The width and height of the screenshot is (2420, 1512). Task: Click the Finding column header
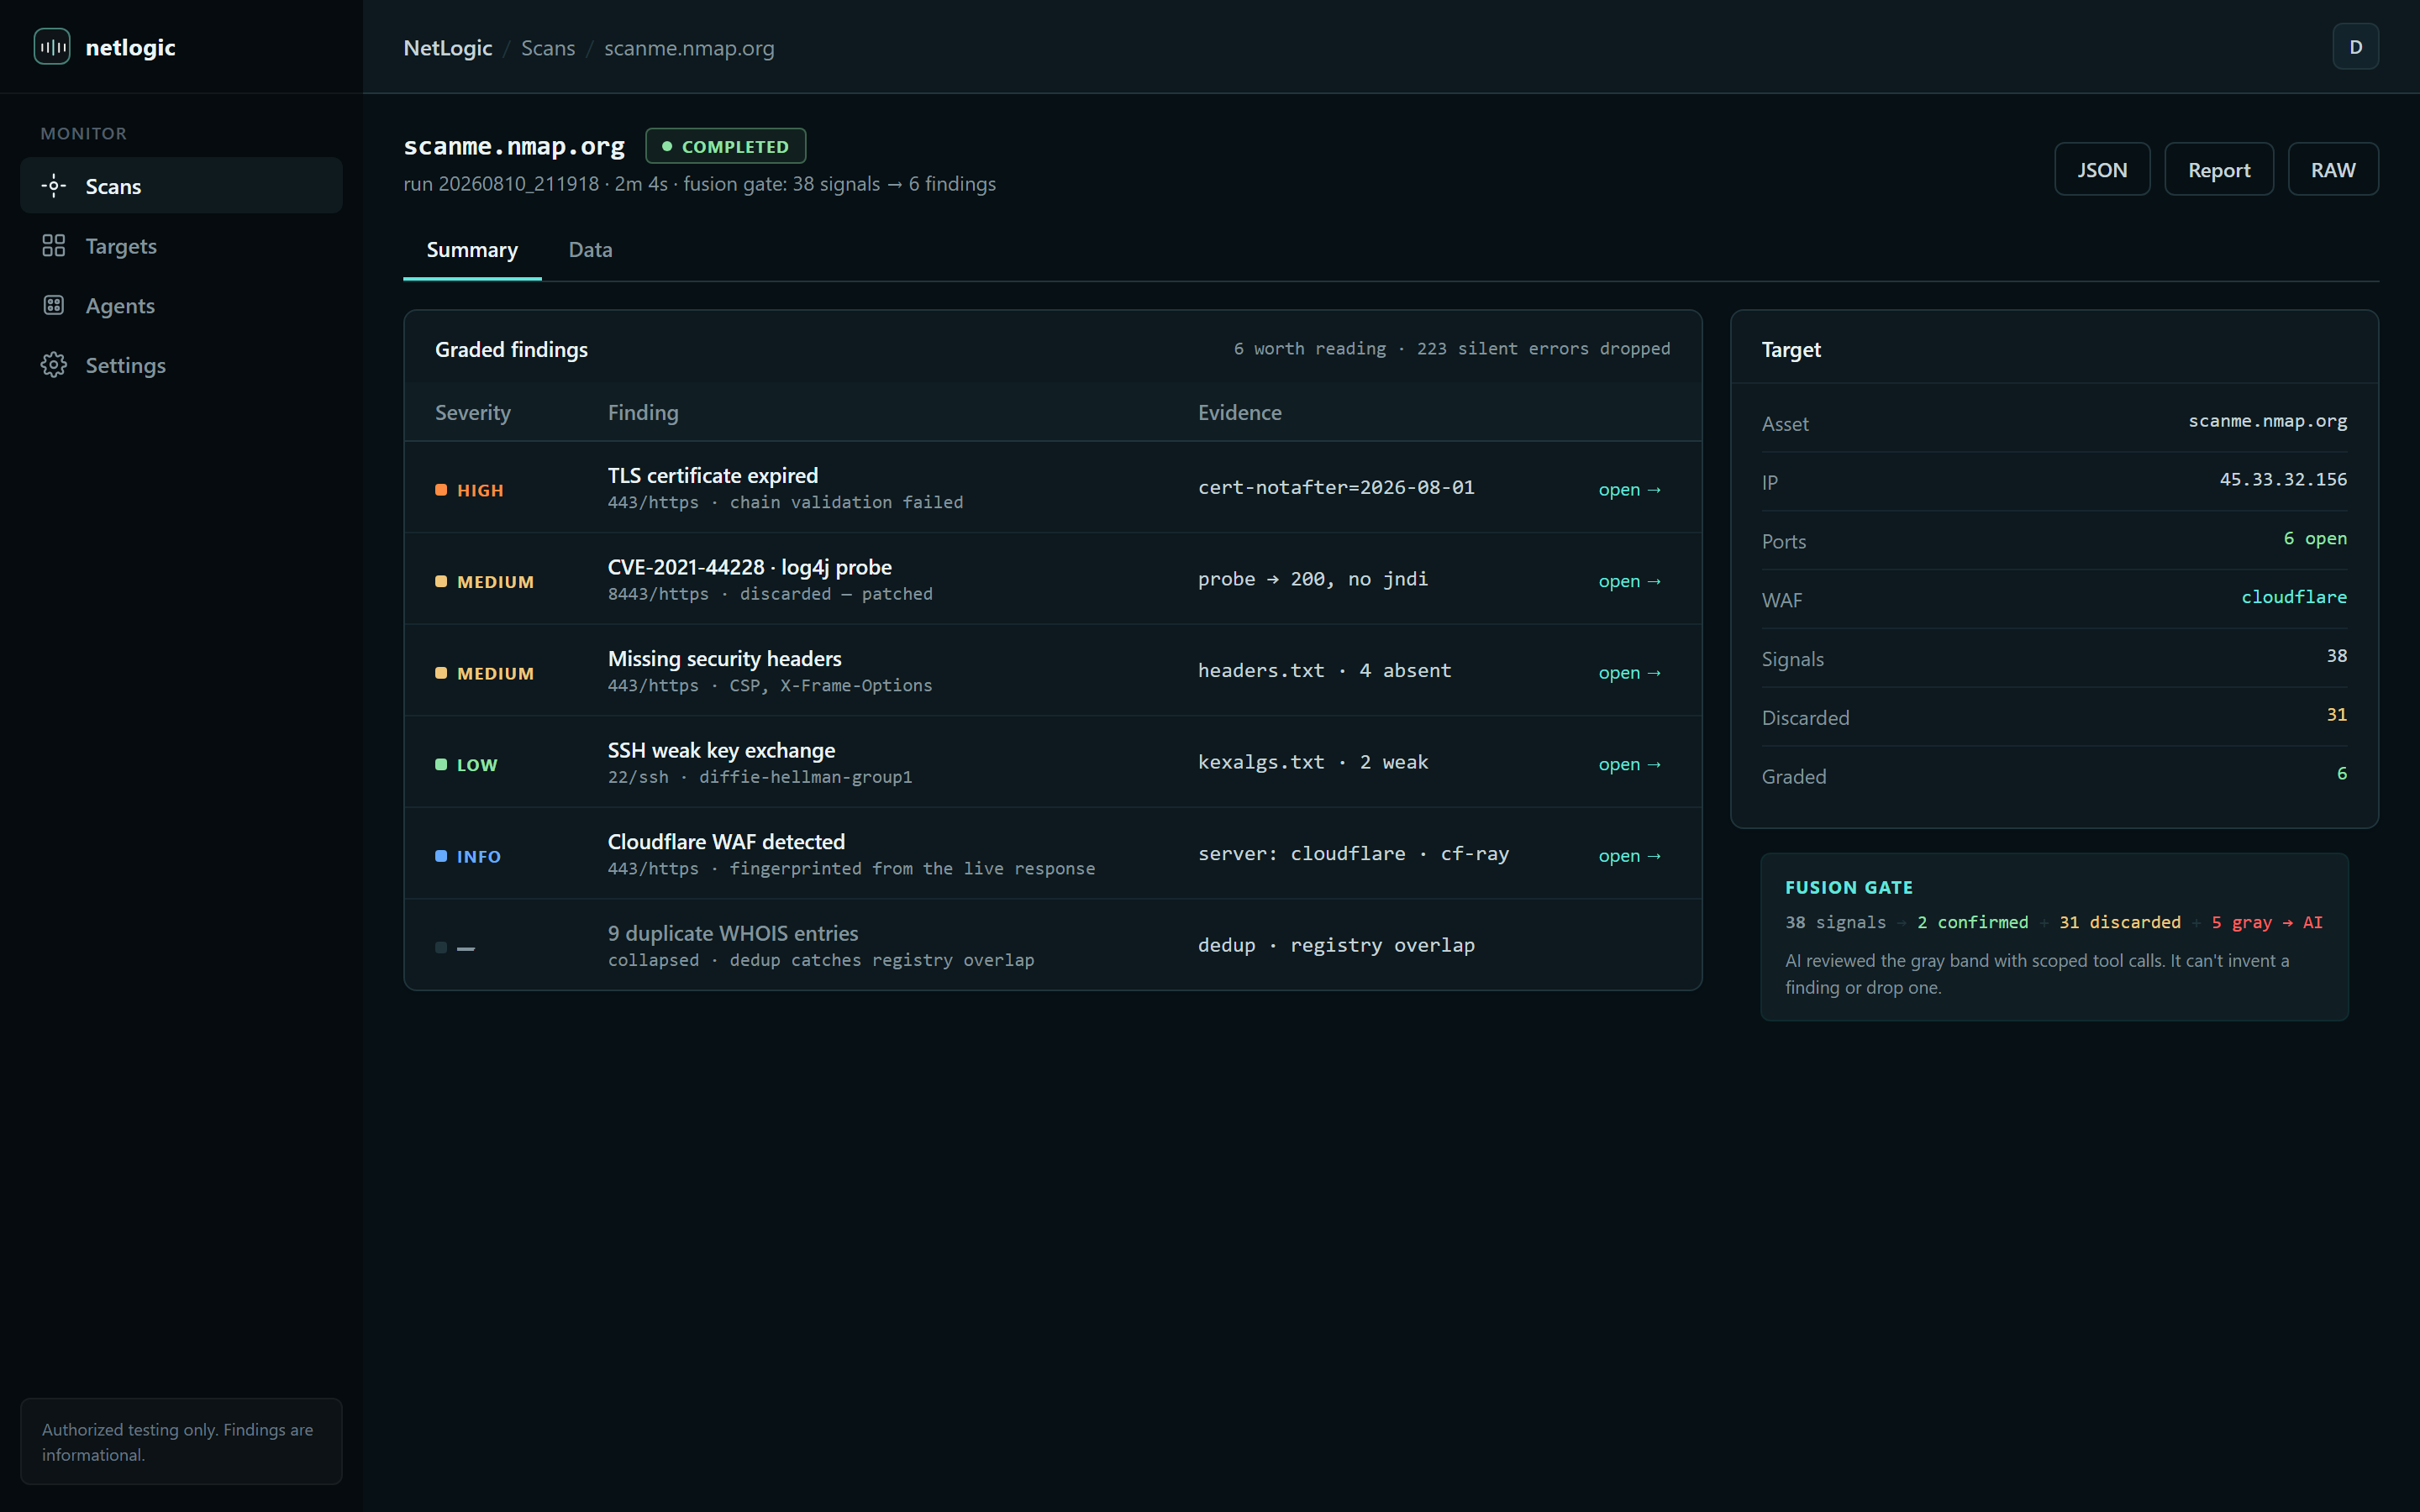coord(643,412)
